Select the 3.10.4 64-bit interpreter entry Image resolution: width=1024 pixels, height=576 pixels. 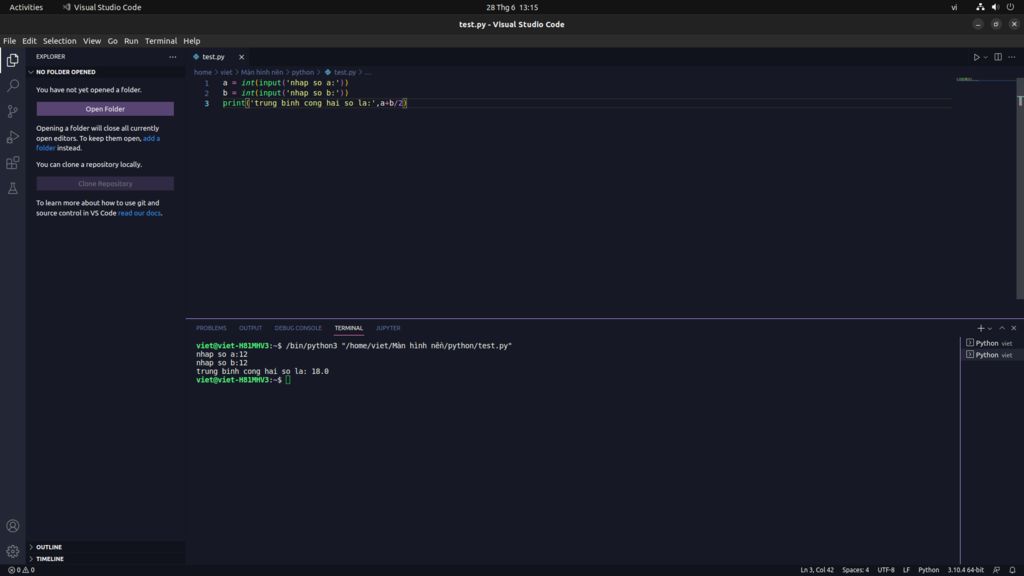(x=965, y=570)
